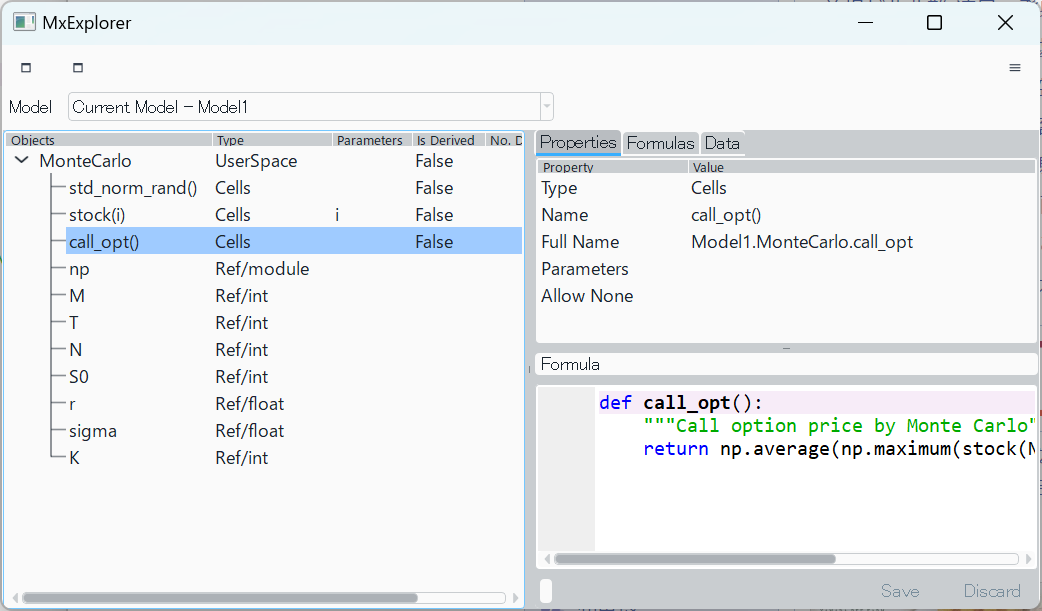
Task: Select stock(i) cells item
Action: point(96,215)
